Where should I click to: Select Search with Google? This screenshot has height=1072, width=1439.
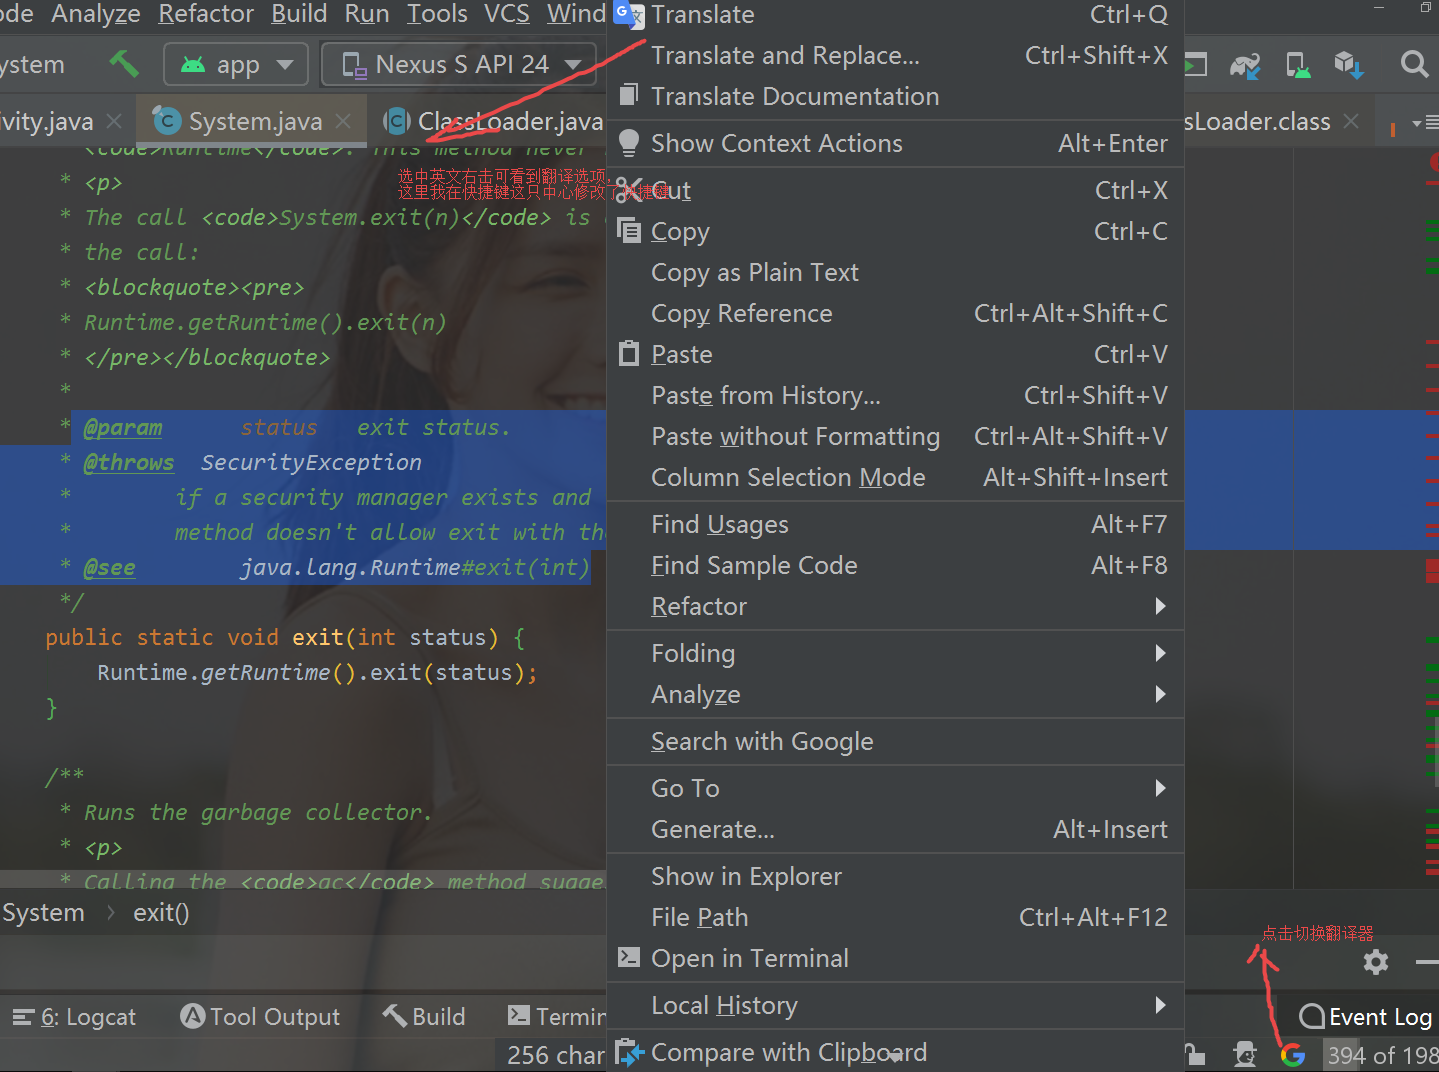point(895,741)
